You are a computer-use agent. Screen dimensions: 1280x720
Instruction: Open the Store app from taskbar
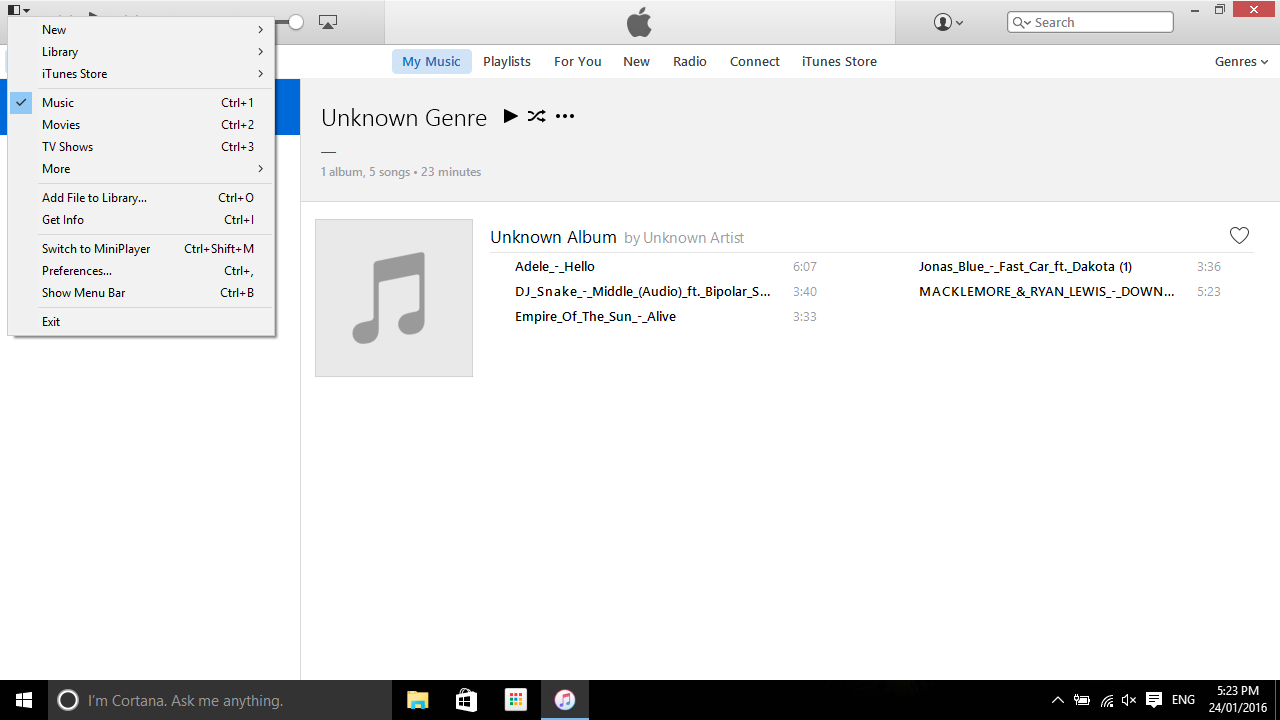pos(466,700)
